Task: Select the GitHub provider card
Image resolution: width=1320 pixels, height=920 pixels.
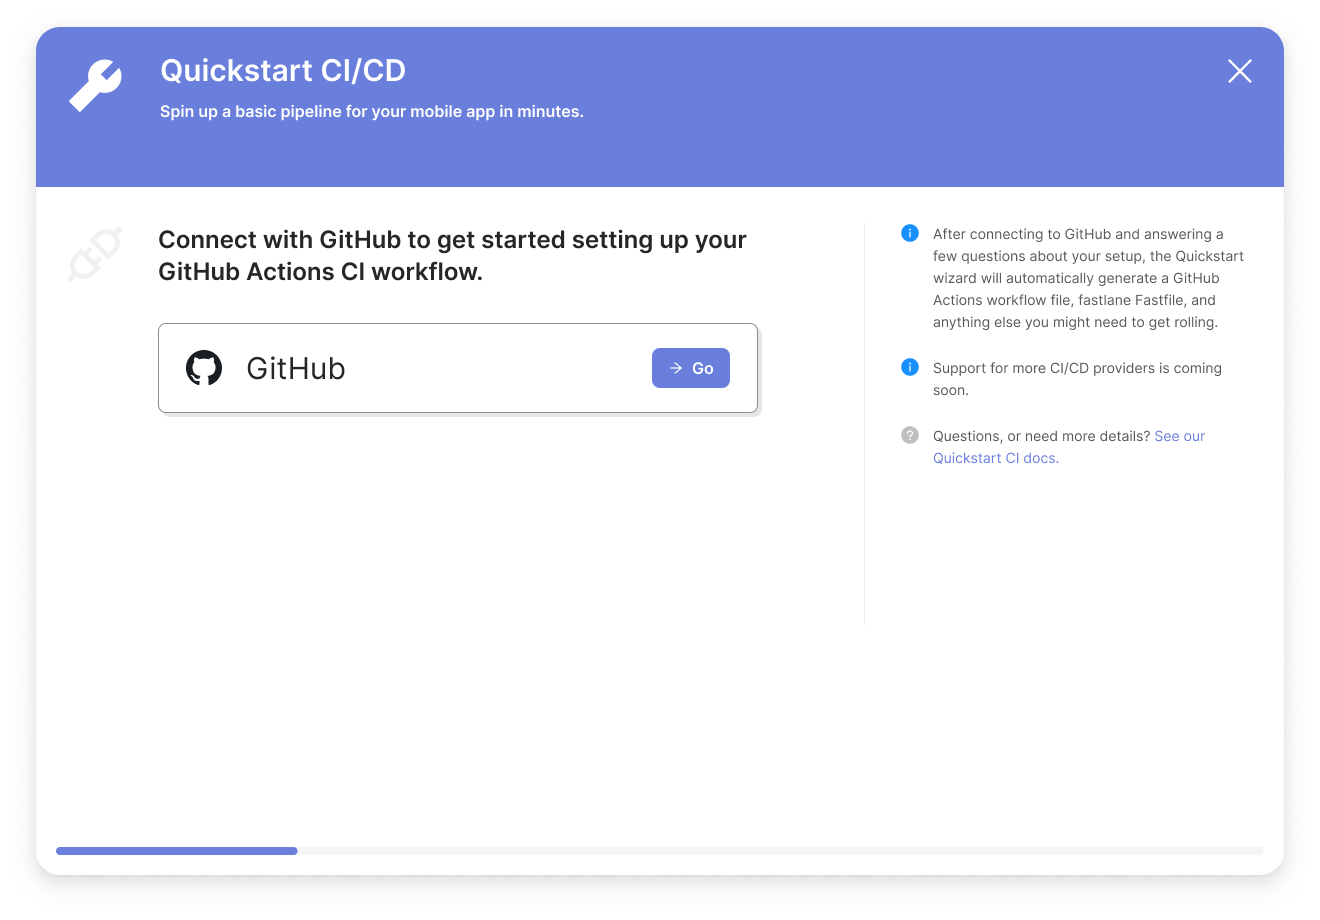Action: click(x=458, y=368)
